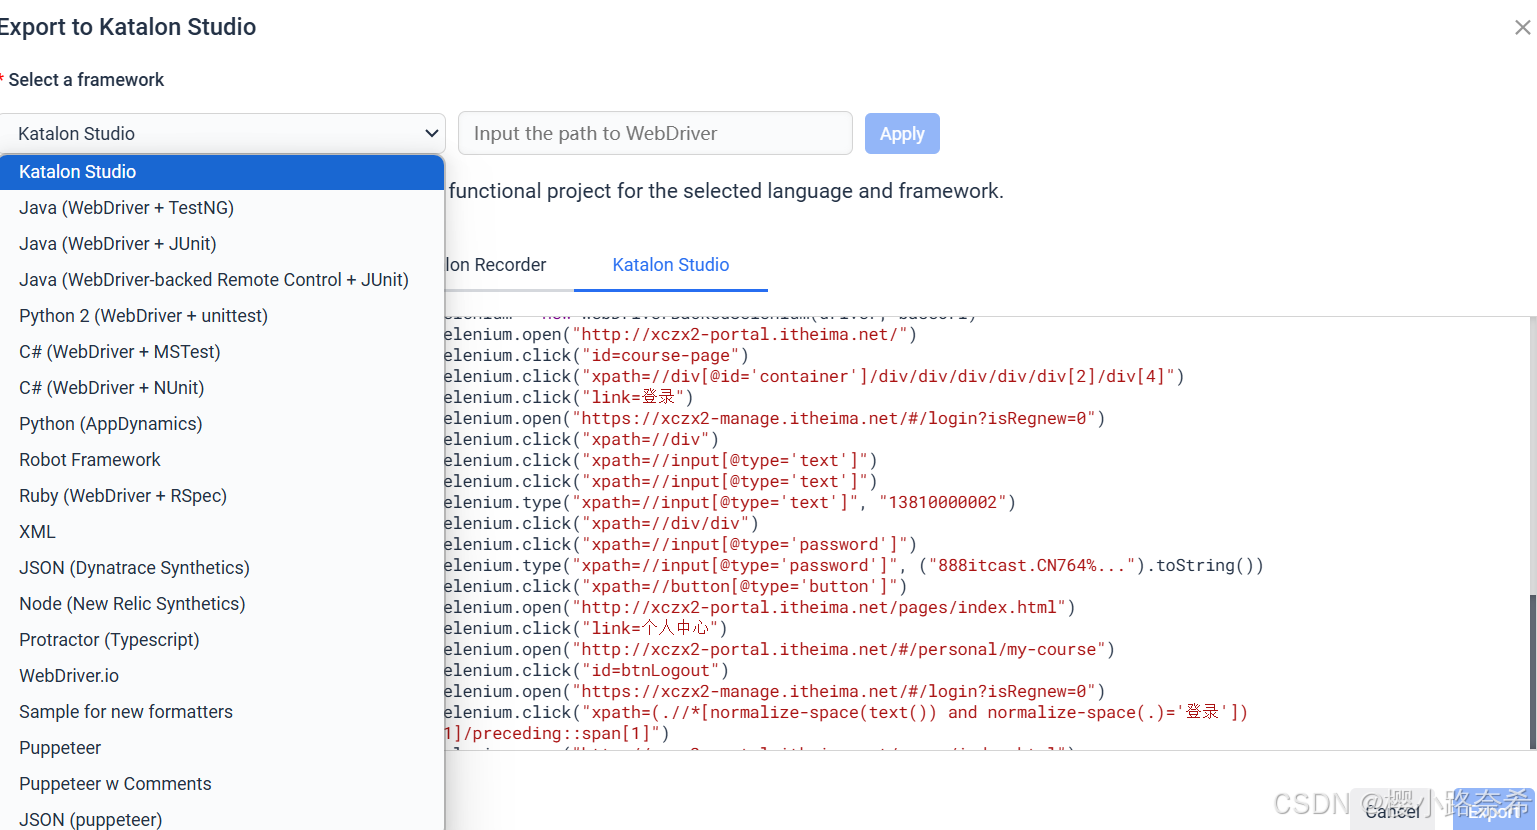Click code line opening personal/my-course

coord(780,649)
